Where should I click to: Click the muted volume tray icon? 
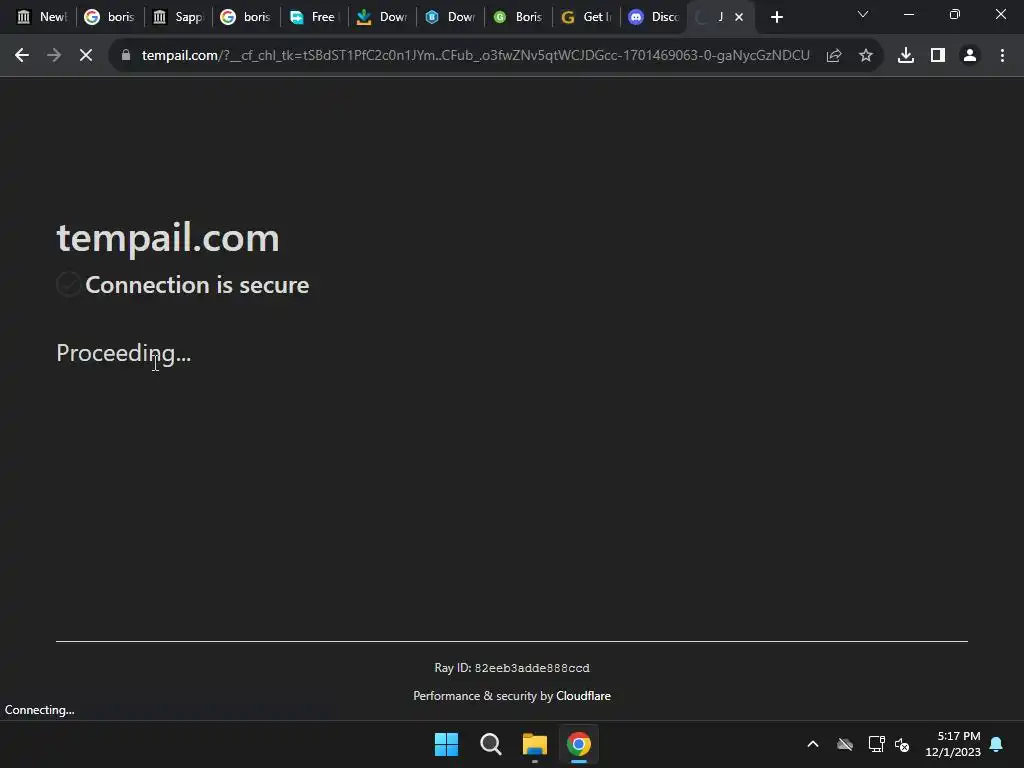click(903, 744)
